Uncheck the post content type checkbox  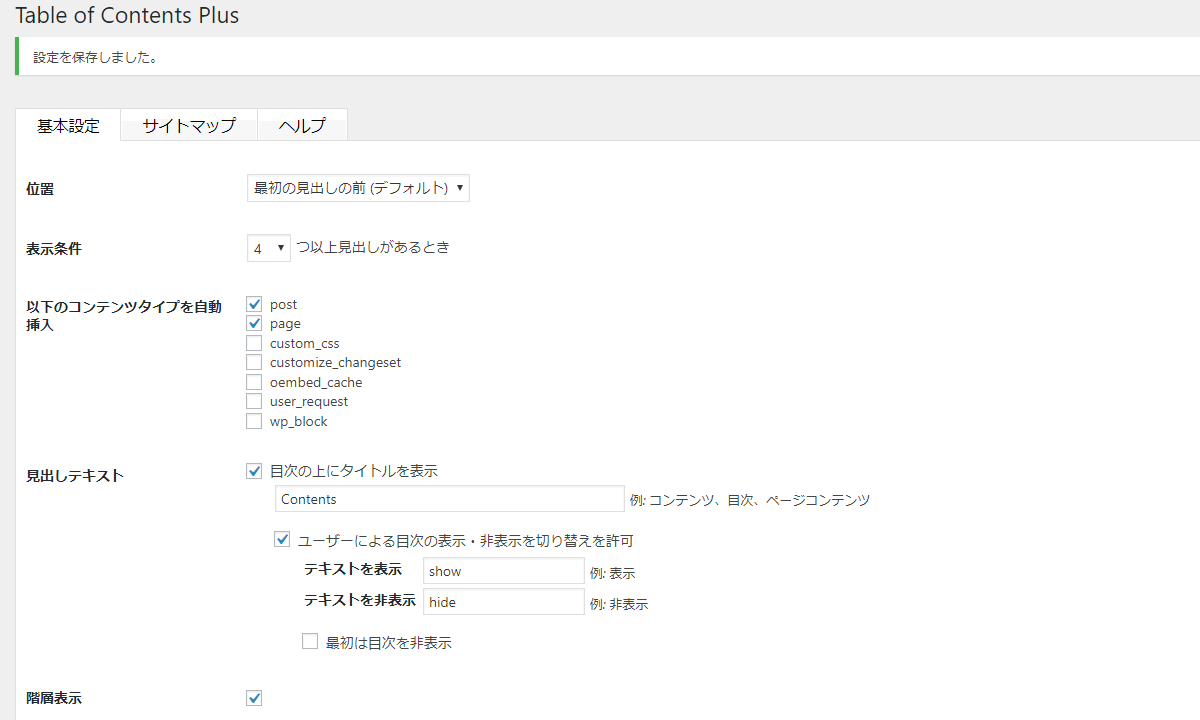254,304
